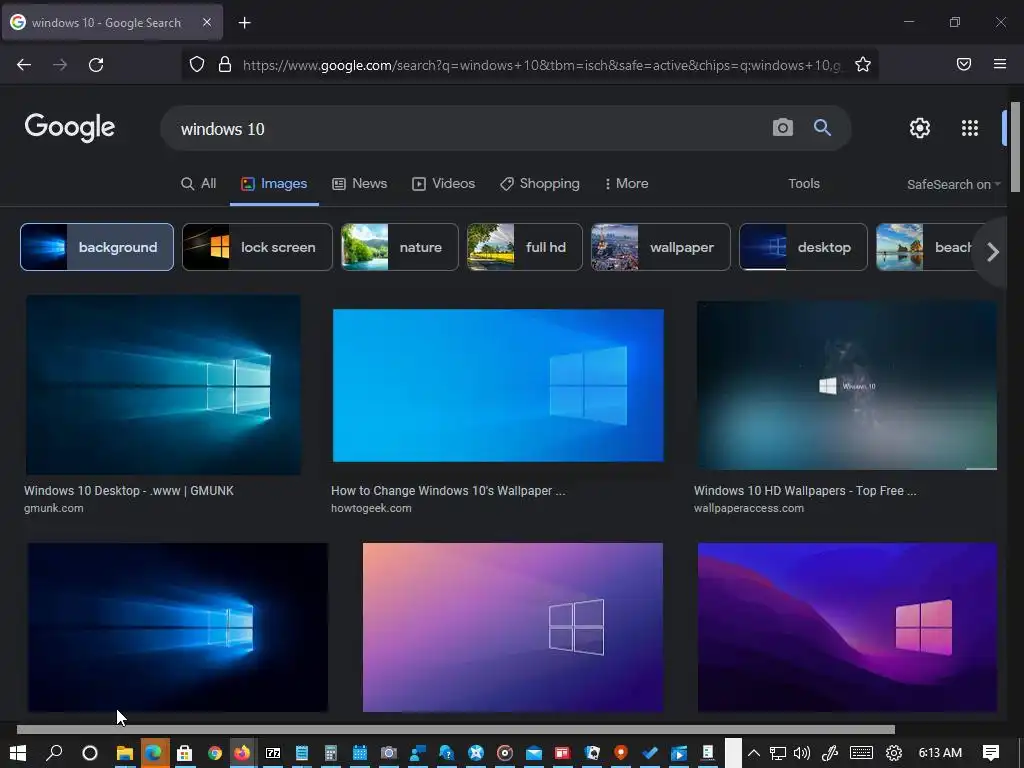Image resolution: width=1024 pixels, height=768 pixels.
Task: Search by image using camera icon
Action: (x=782, y=127)
